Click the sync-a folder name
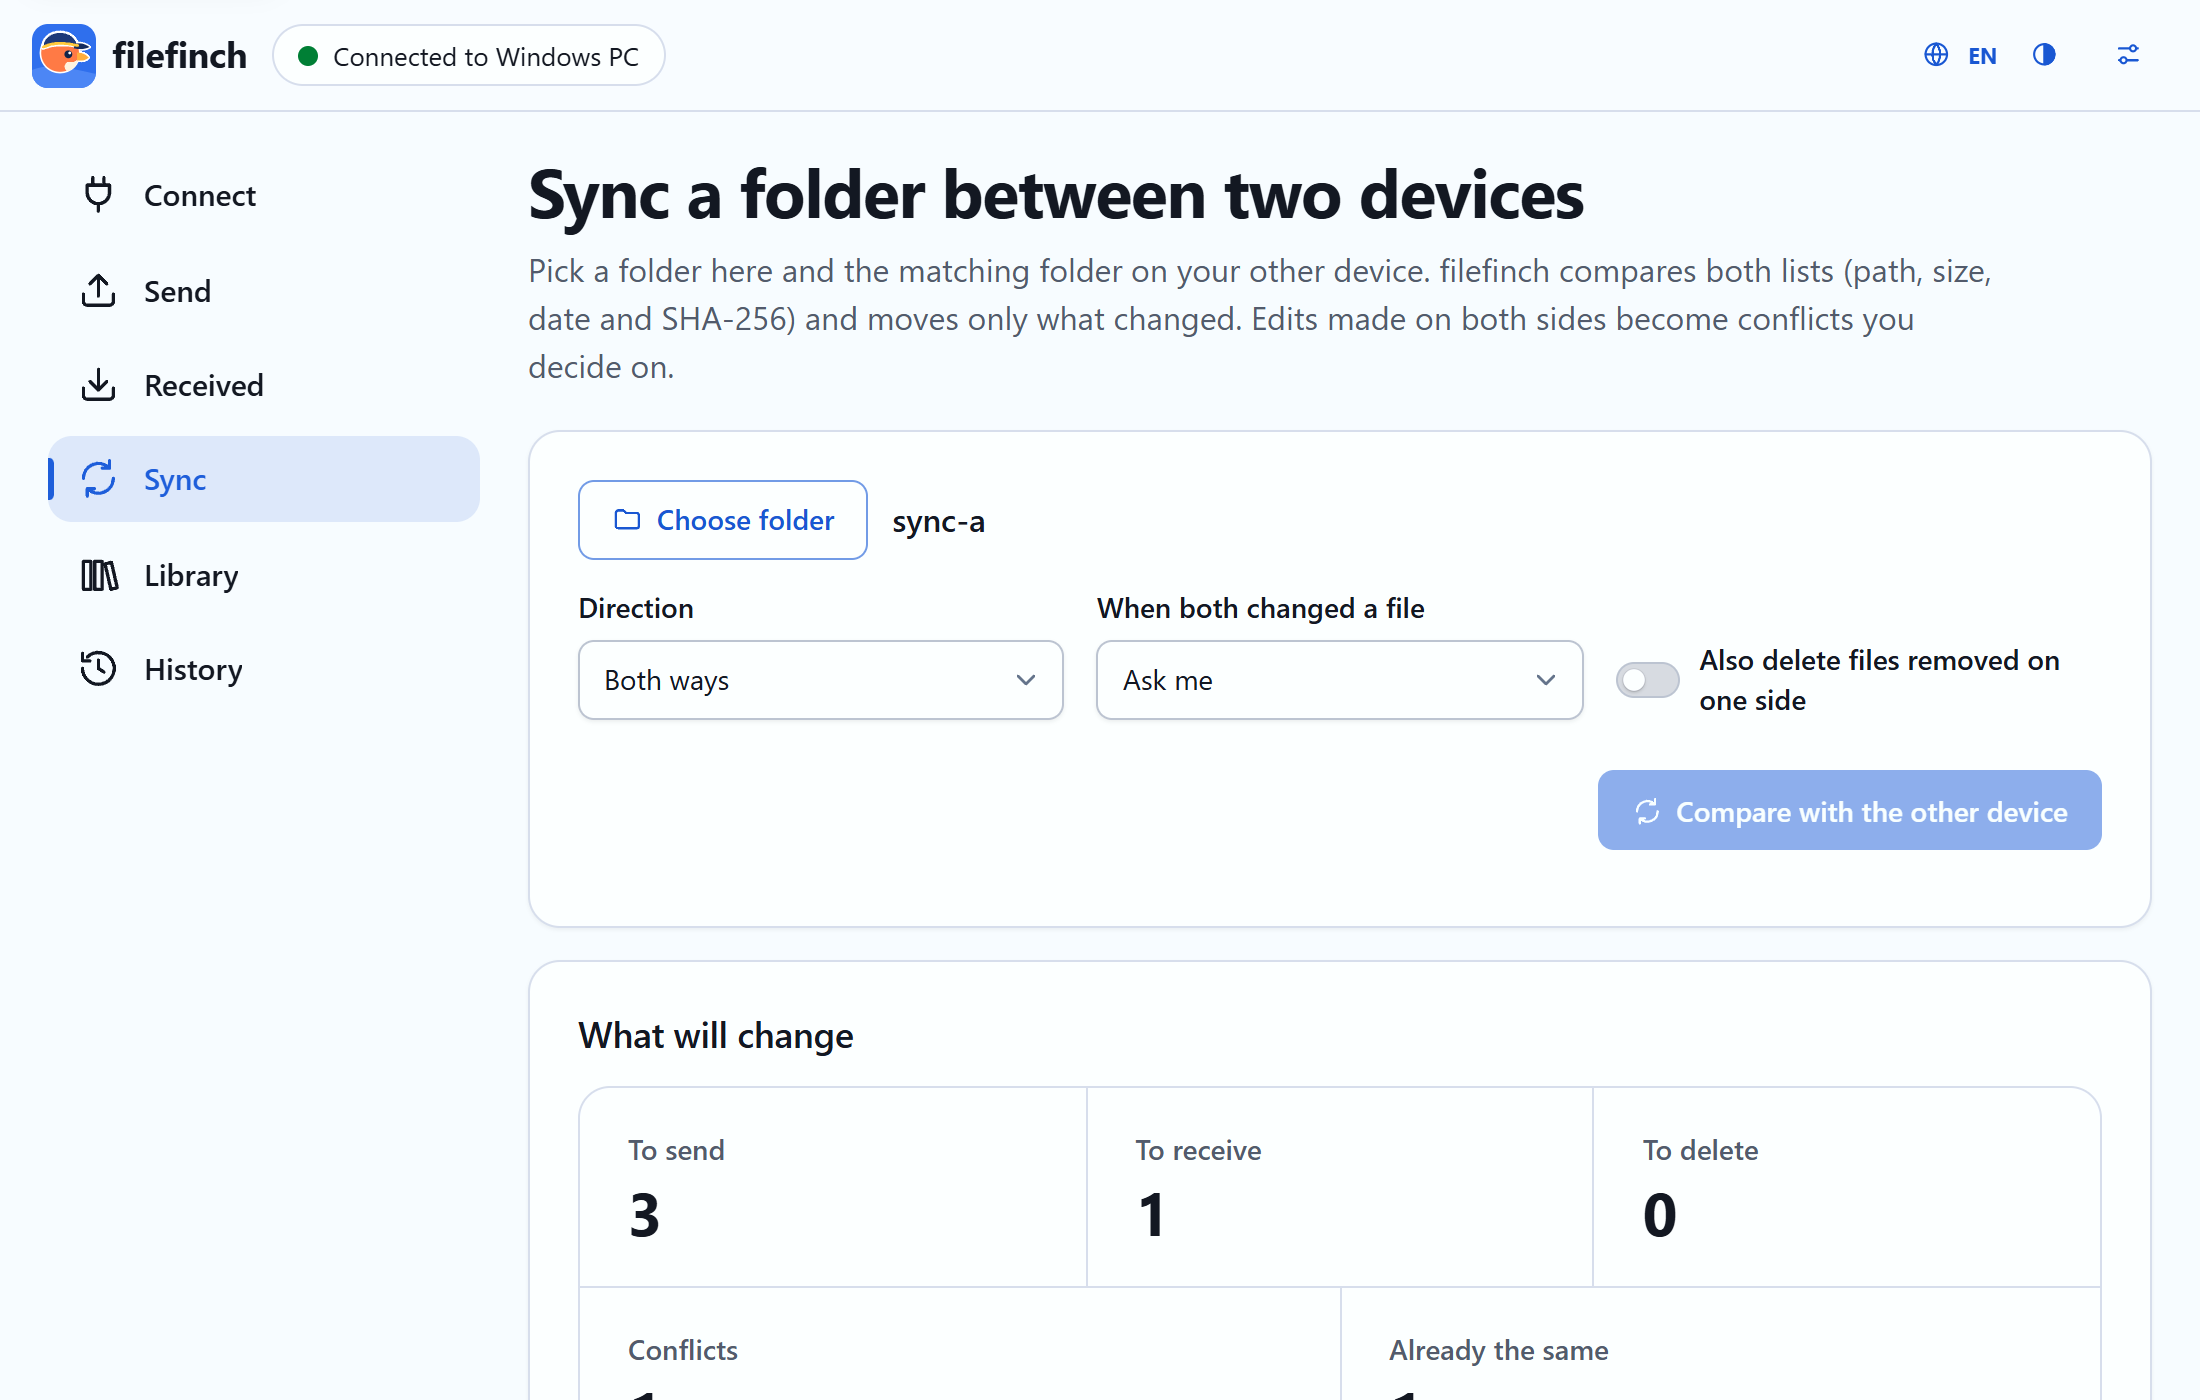 click(938, 521)
